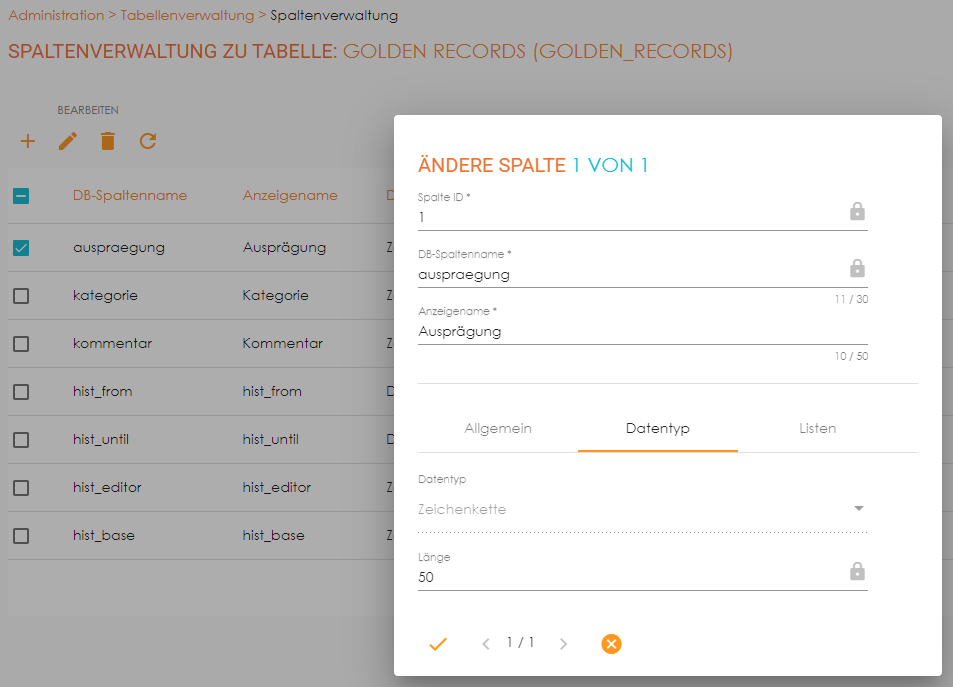Click the pencil edit icon in toolbar
953x687 pixels.
coord(68,142)
